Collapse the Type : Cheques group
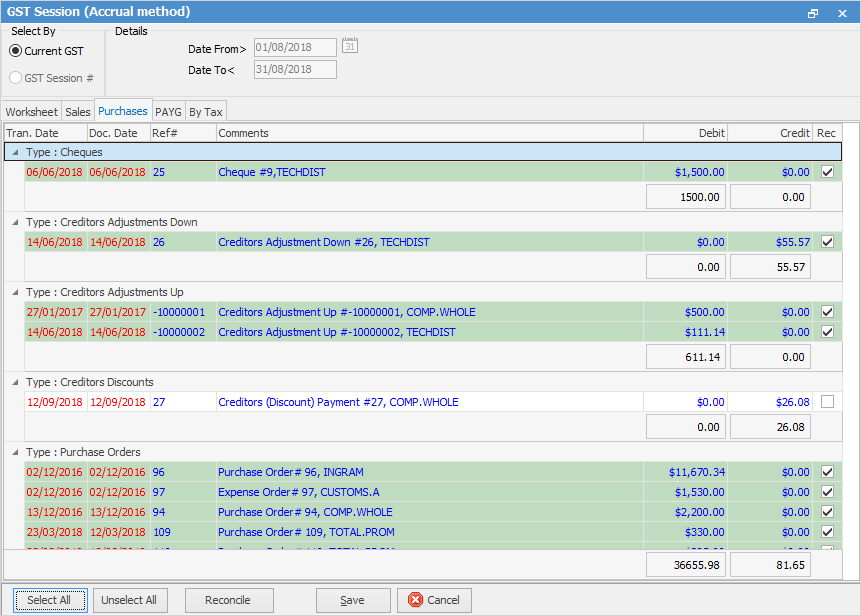 coord(14,152)
